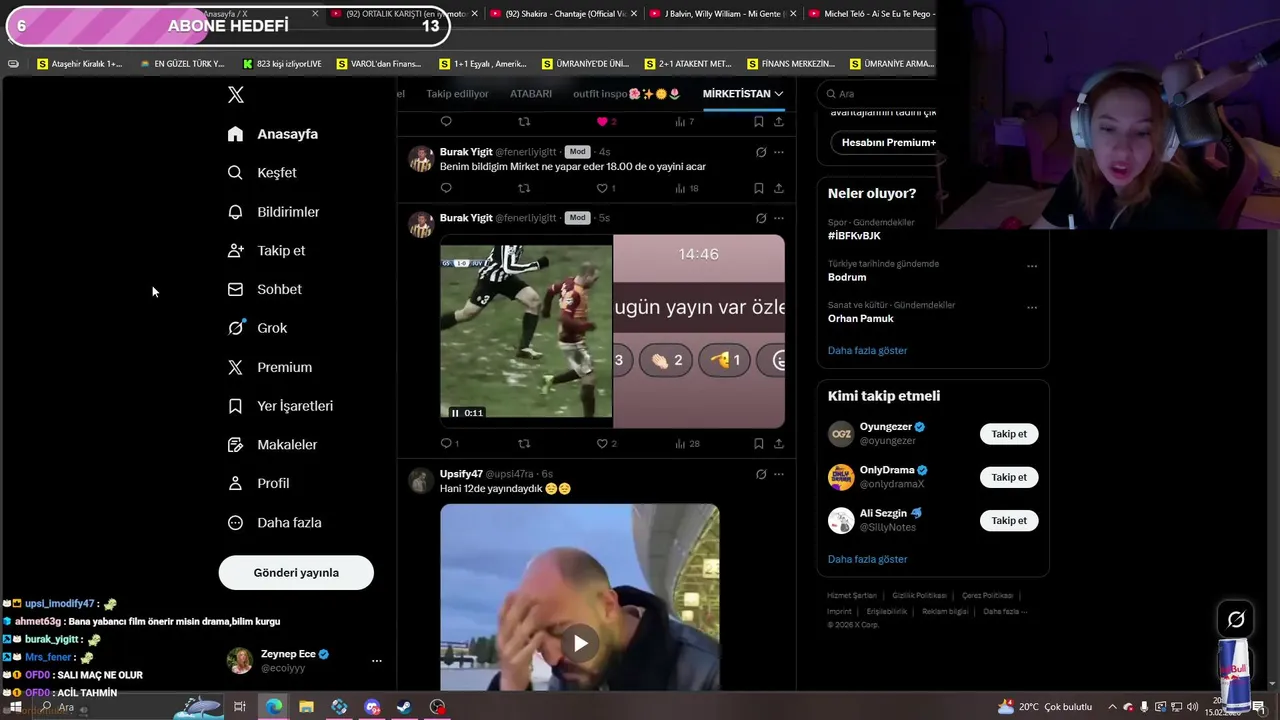Bookmark Burak Yigit's video tweet

759,443
